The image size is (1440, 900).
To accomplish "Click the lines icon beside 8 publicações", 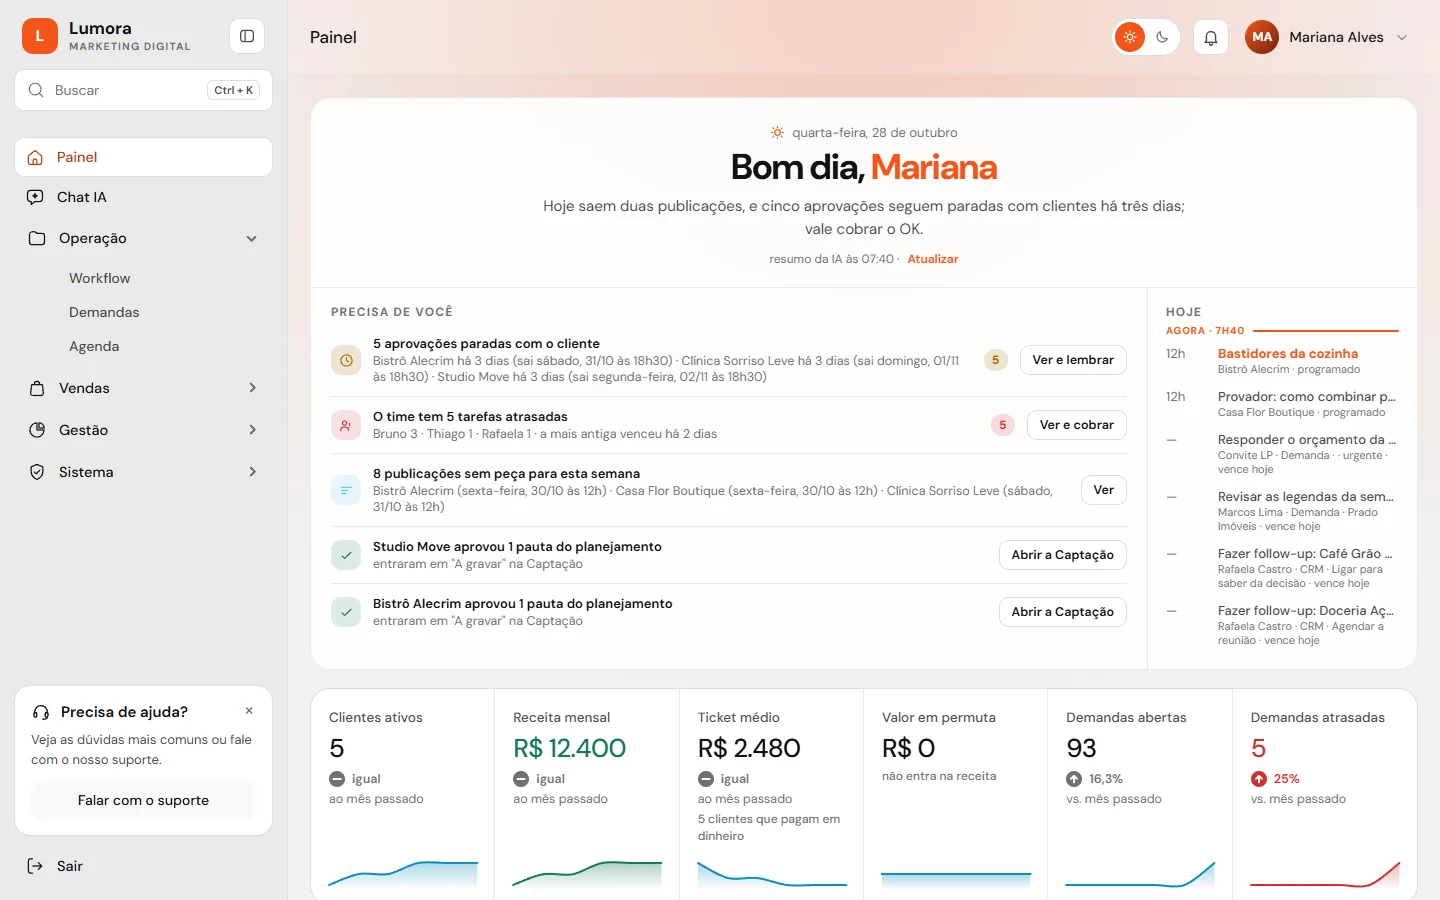I will 346,490.
